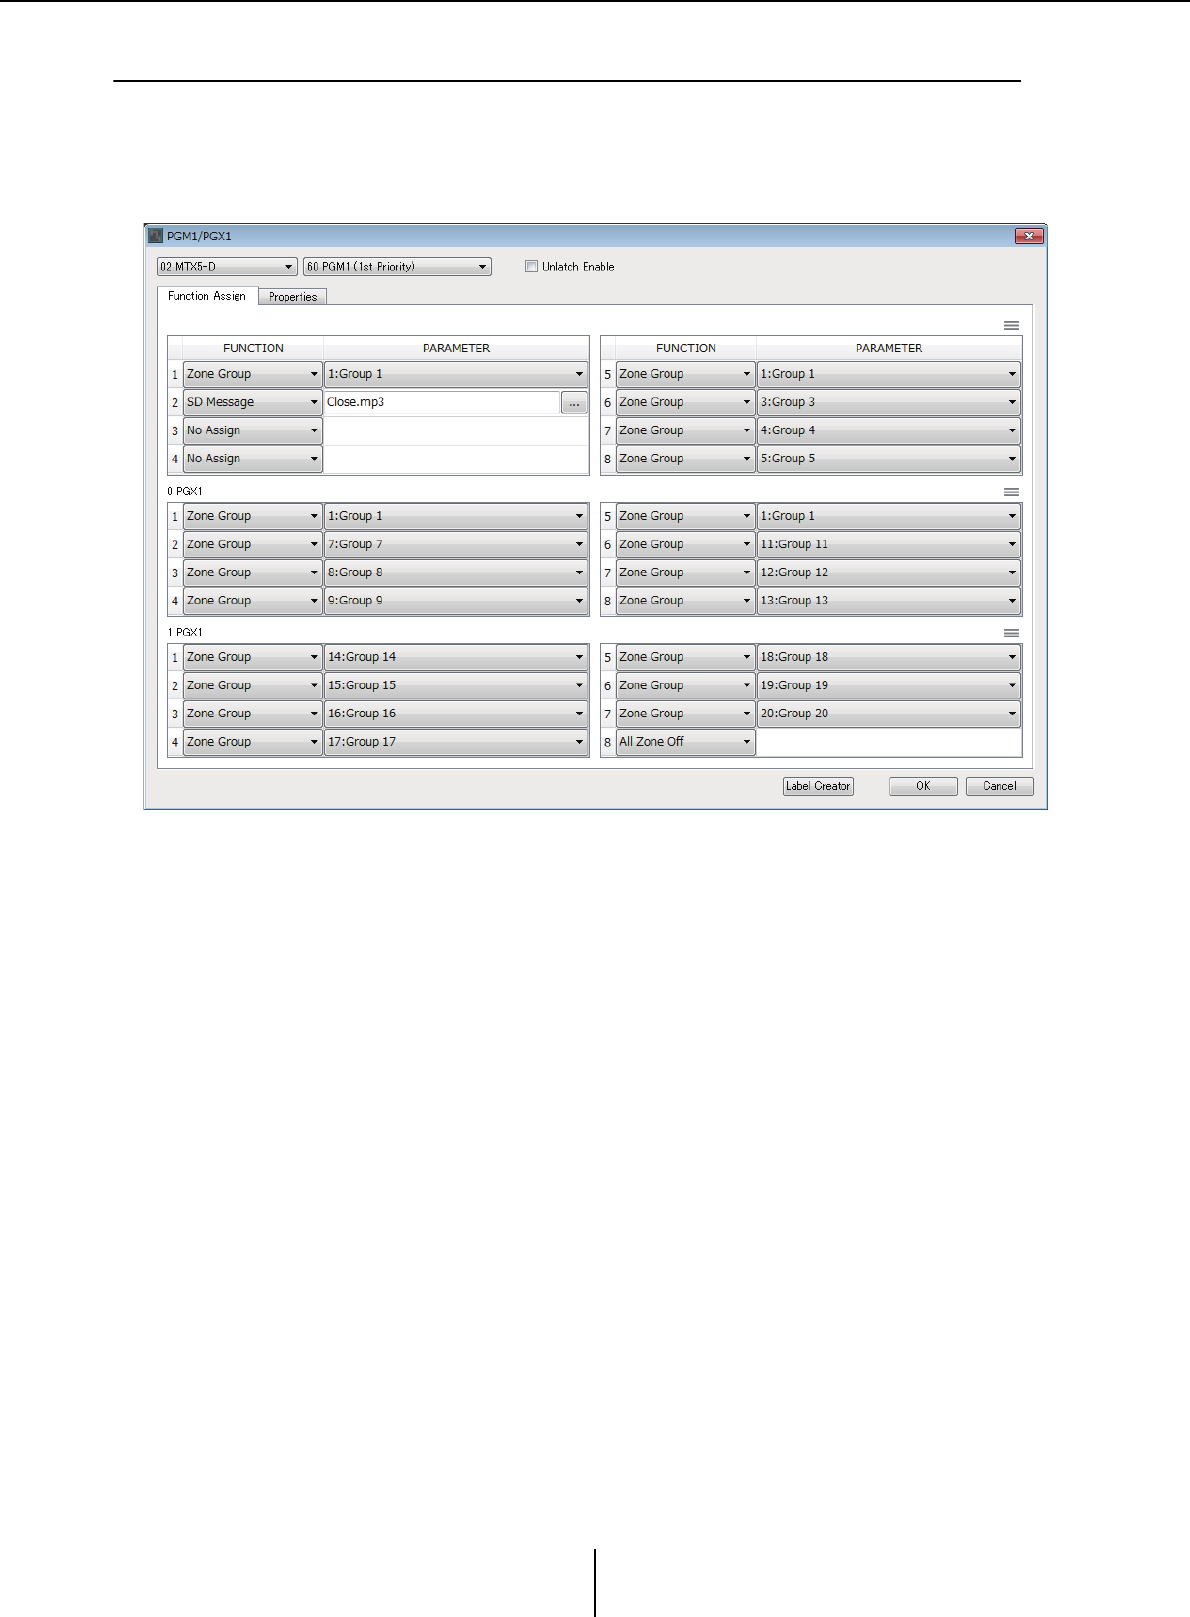Open function dropdown beside 14:Group 14
The image size is (1190, 1617).
[252, 657]
